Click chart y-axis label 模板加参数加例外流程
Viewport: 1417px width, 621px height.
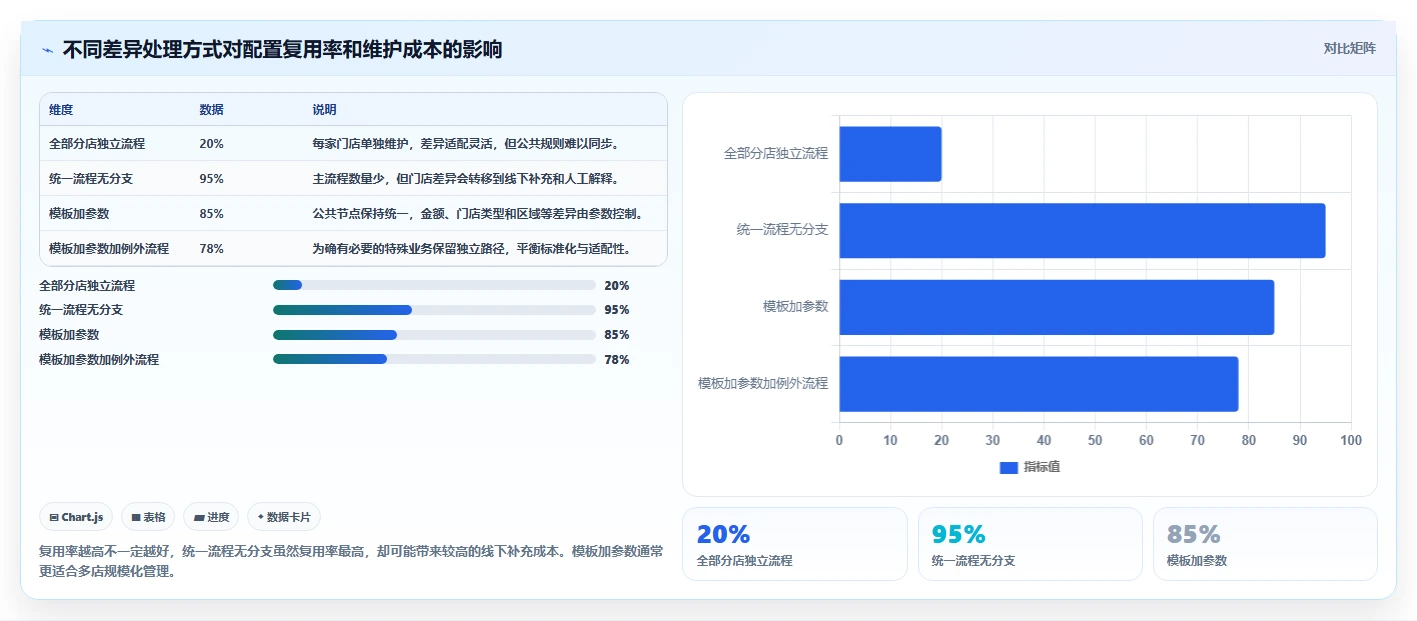(763, 383)
